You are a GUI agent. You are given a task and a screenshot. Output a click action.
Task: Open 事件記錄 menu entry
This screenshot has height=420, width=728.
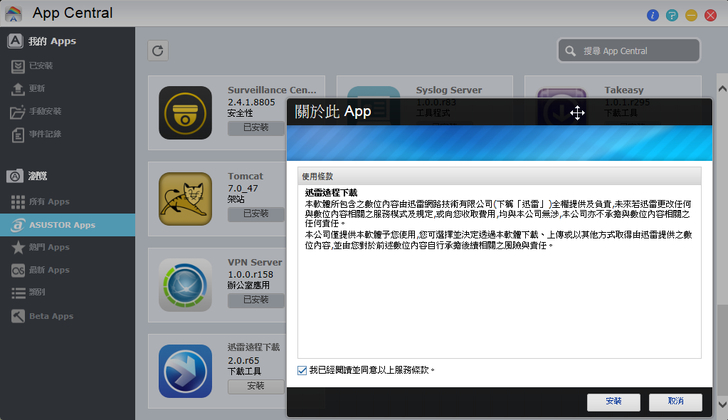67,135
